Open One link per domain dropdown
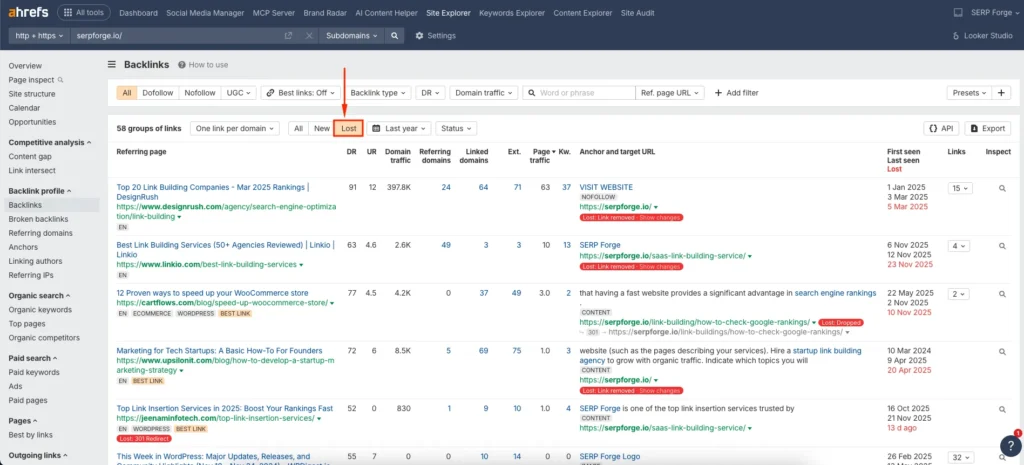 click(x=235, y=129)
